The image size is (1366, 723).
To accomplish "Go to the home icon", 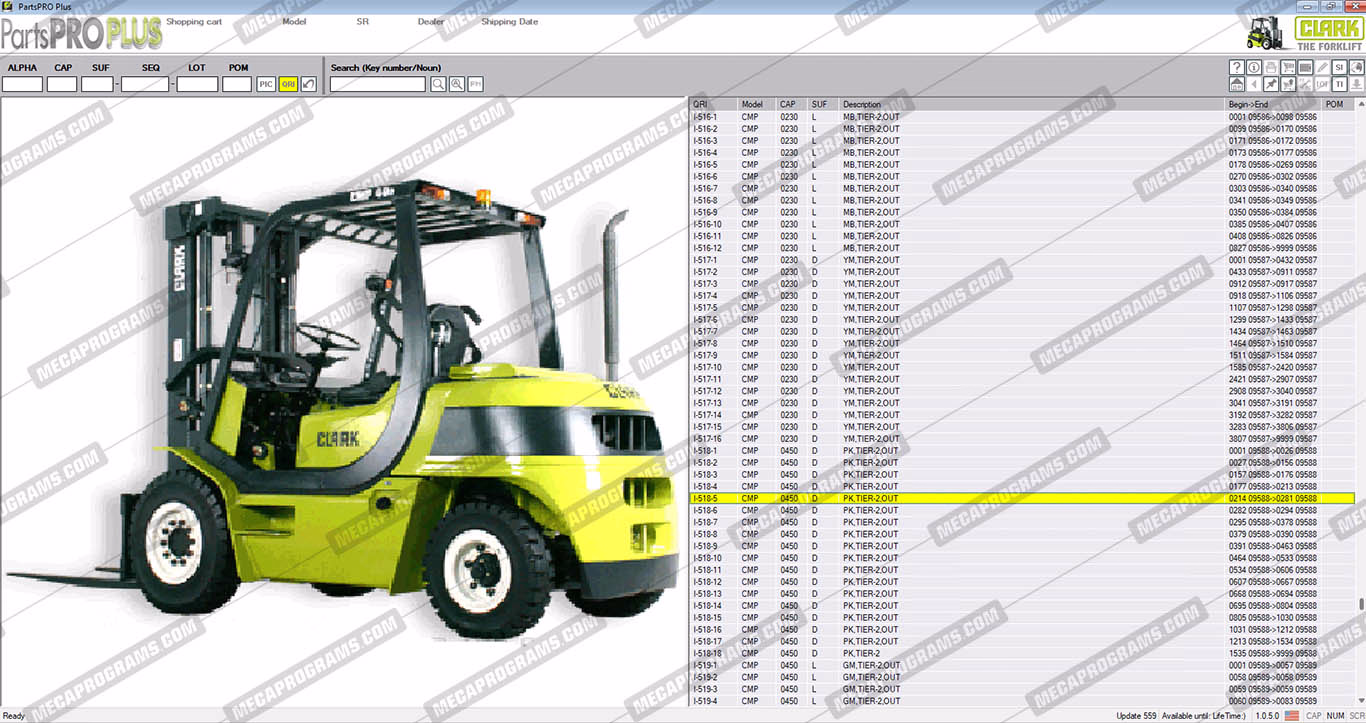I will (1237, 84).
